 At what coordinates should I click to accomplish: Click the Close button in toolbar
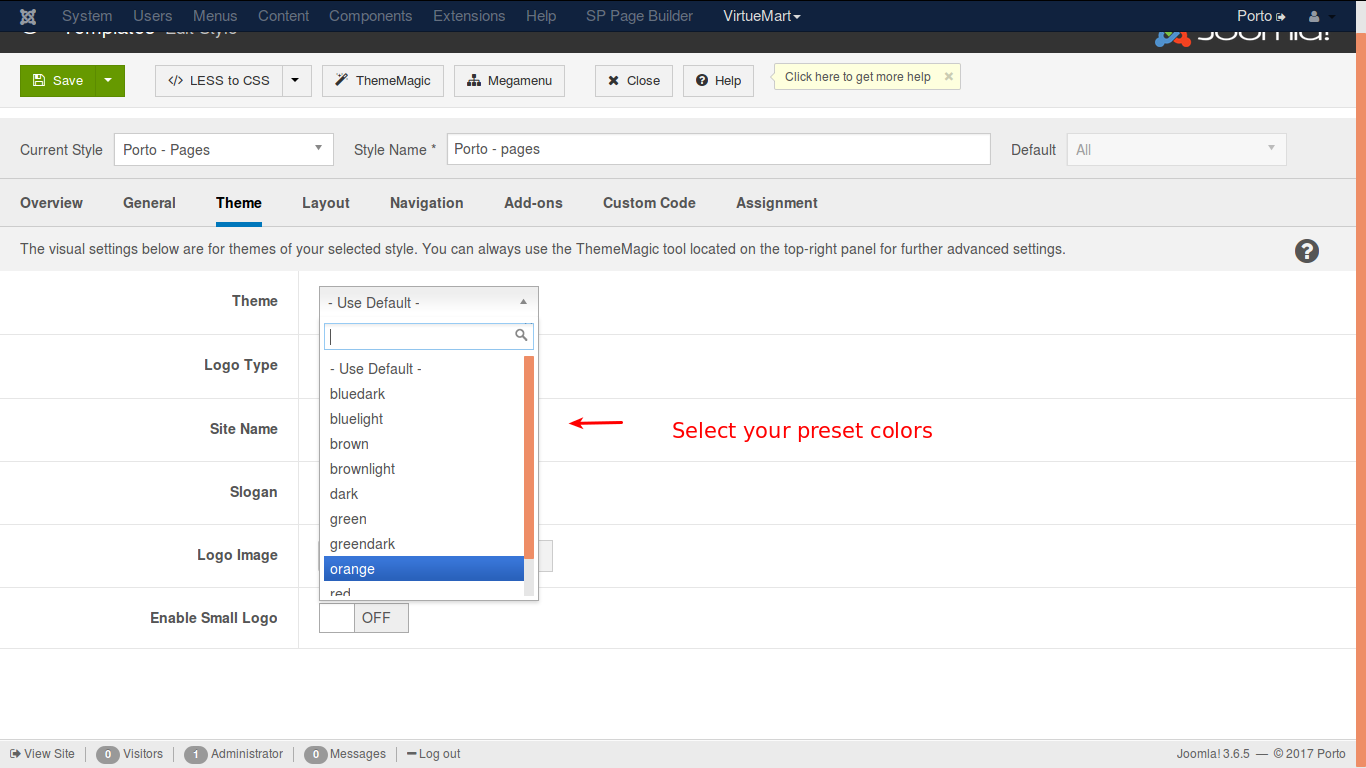(634, 81)
